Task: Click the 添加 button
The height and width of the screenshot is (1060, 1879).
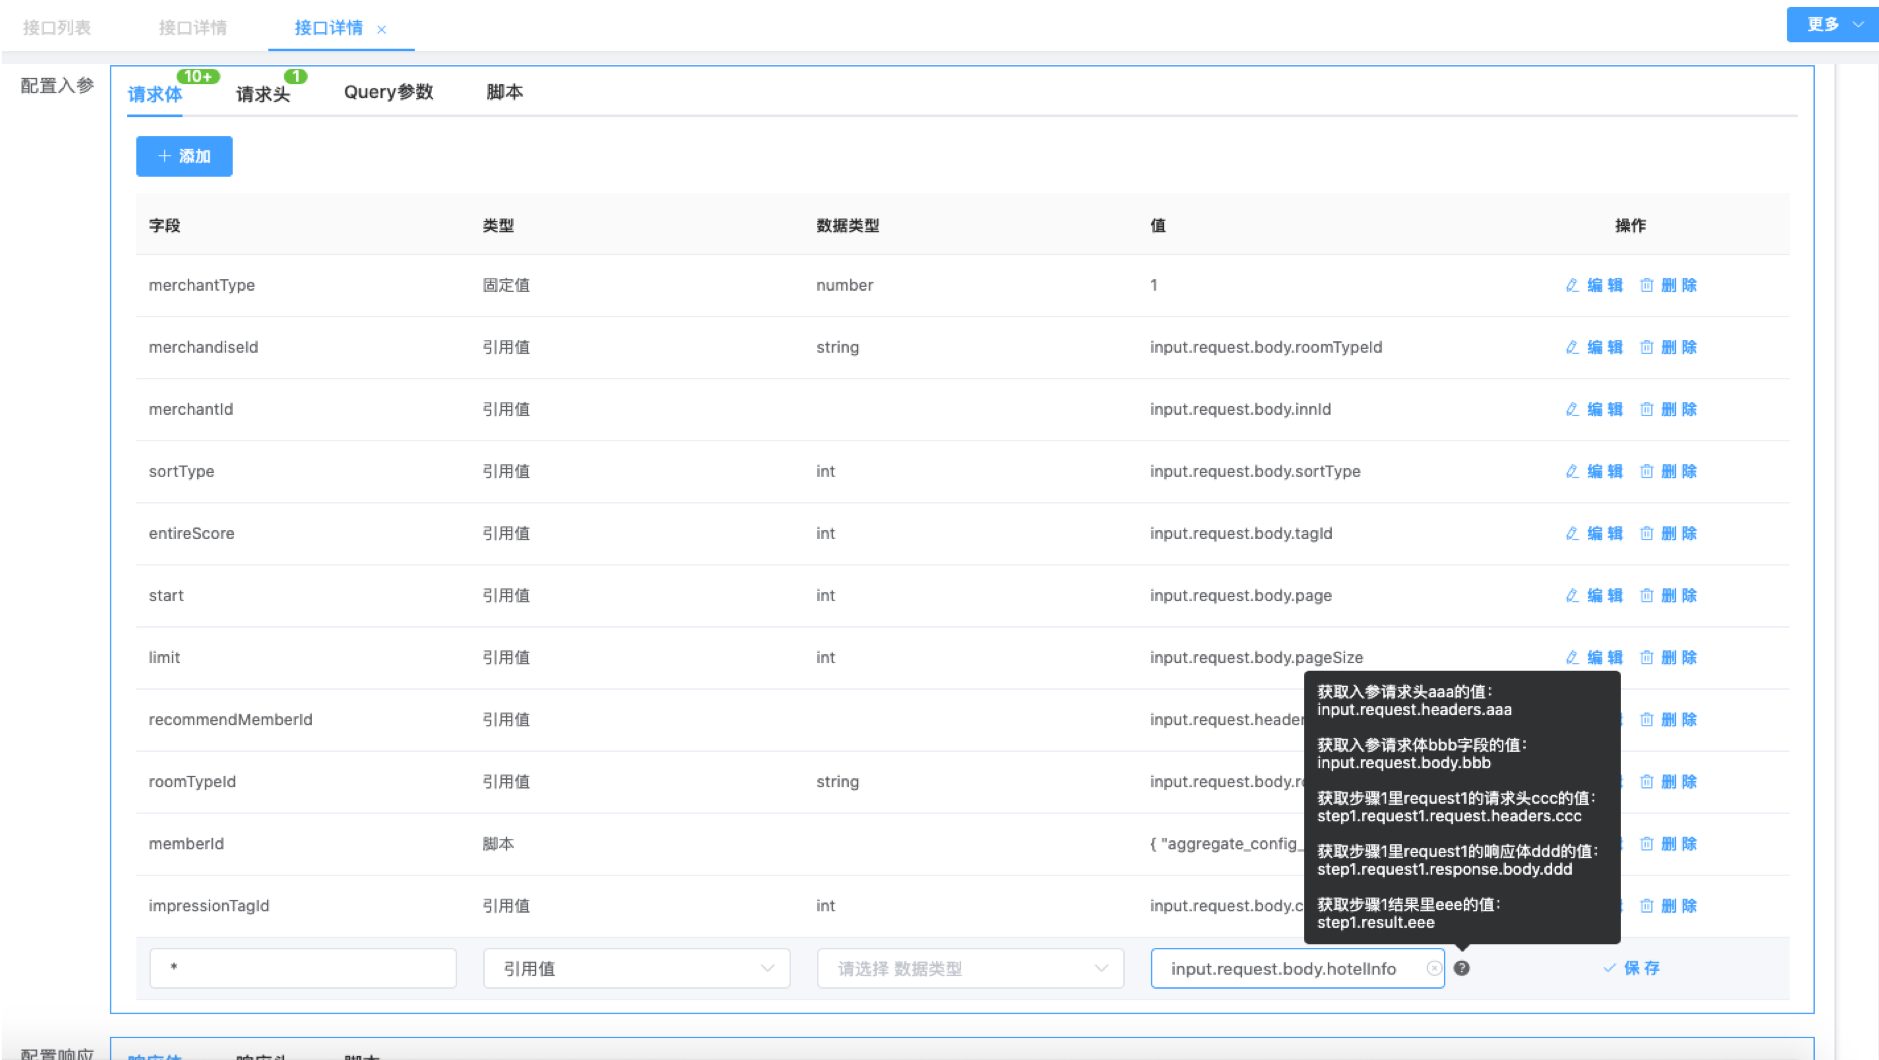Action: tap(184, 156)
